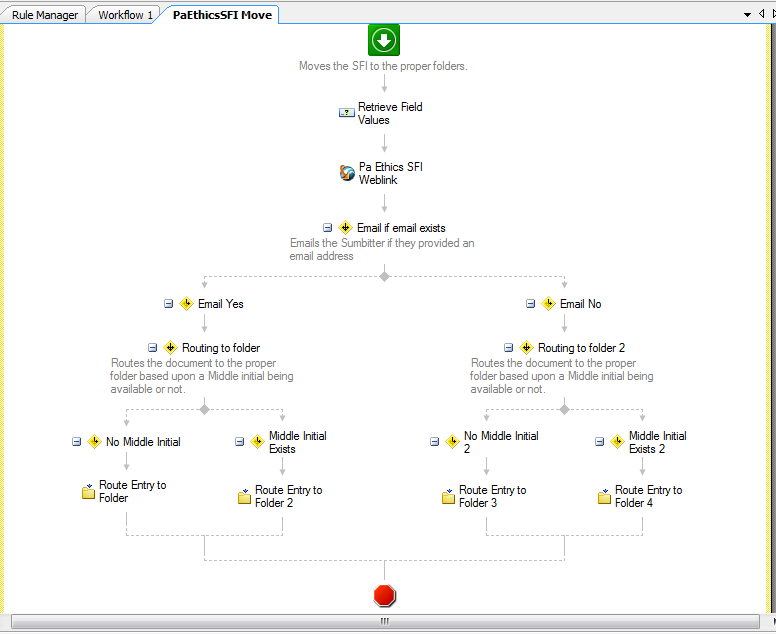Select the 'Email Yes' label
The width and height of the screenshot is (776, 634).
coord(221,304)
